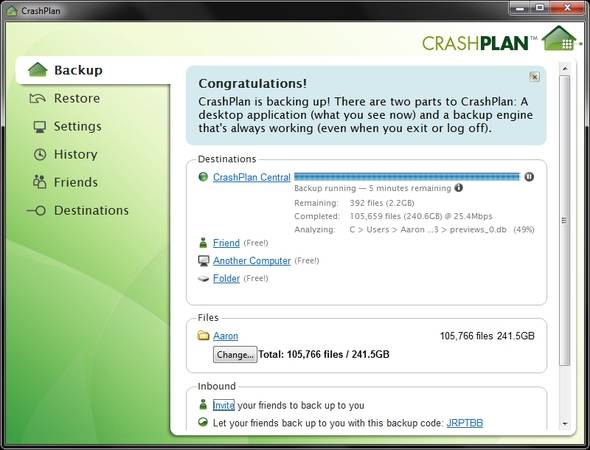
Task: Maximize the CrashPlan window
Action: (540, 8)
